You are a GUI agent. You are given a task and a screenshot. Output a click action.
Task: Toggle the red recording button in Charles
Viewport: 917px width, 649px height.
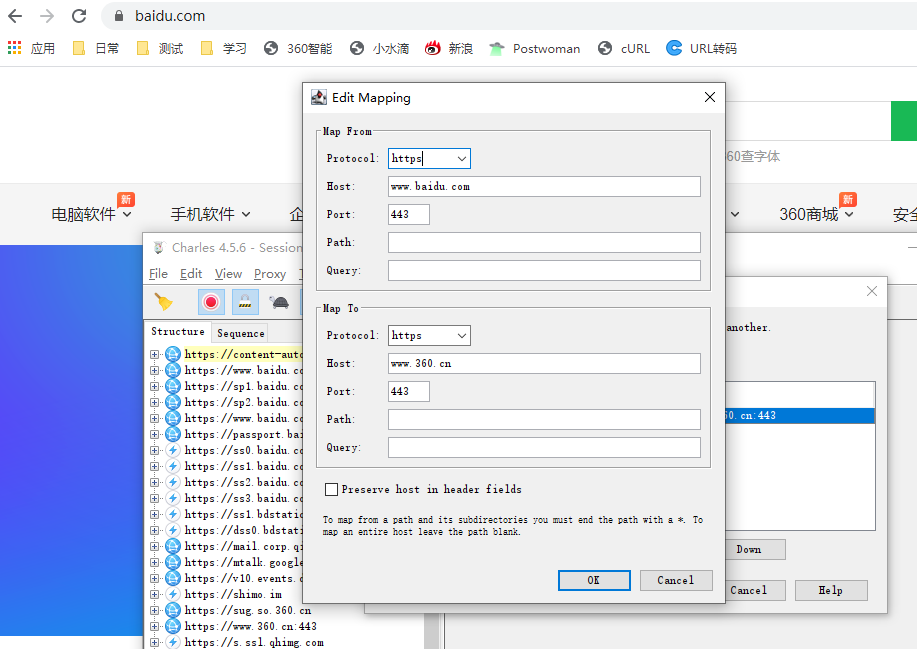(211, 302)
